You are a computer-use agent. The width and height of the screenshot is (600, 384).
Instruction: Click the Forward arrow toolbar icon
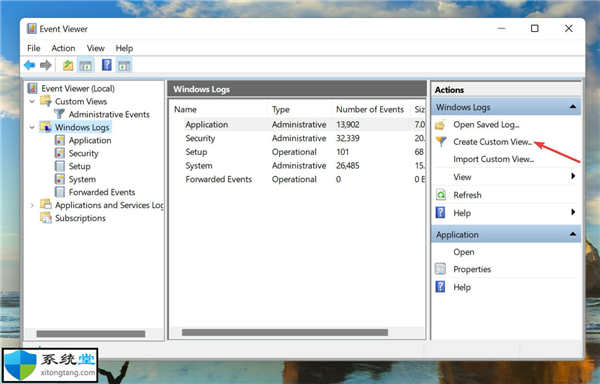tap(46, 65)
